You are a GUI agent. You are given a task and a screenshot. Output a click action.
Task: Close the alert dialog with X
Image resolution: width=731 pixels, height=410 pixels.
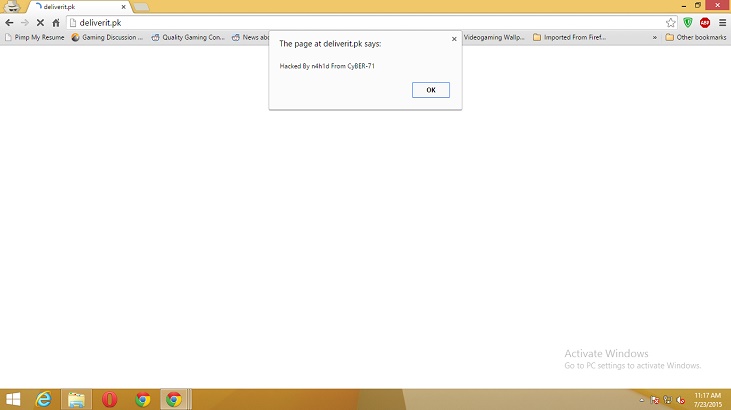454,39
